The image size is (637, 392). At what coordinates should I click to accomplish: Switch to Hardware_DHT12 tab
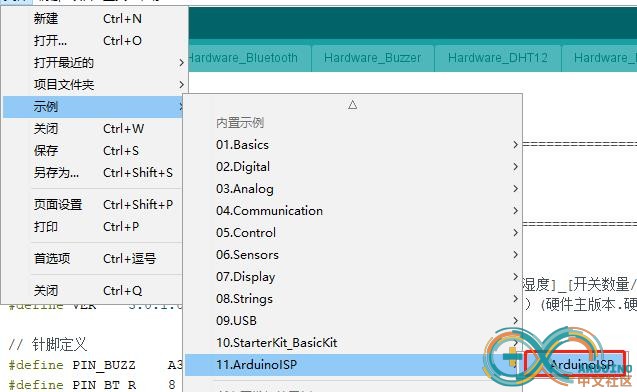[498, 58]
